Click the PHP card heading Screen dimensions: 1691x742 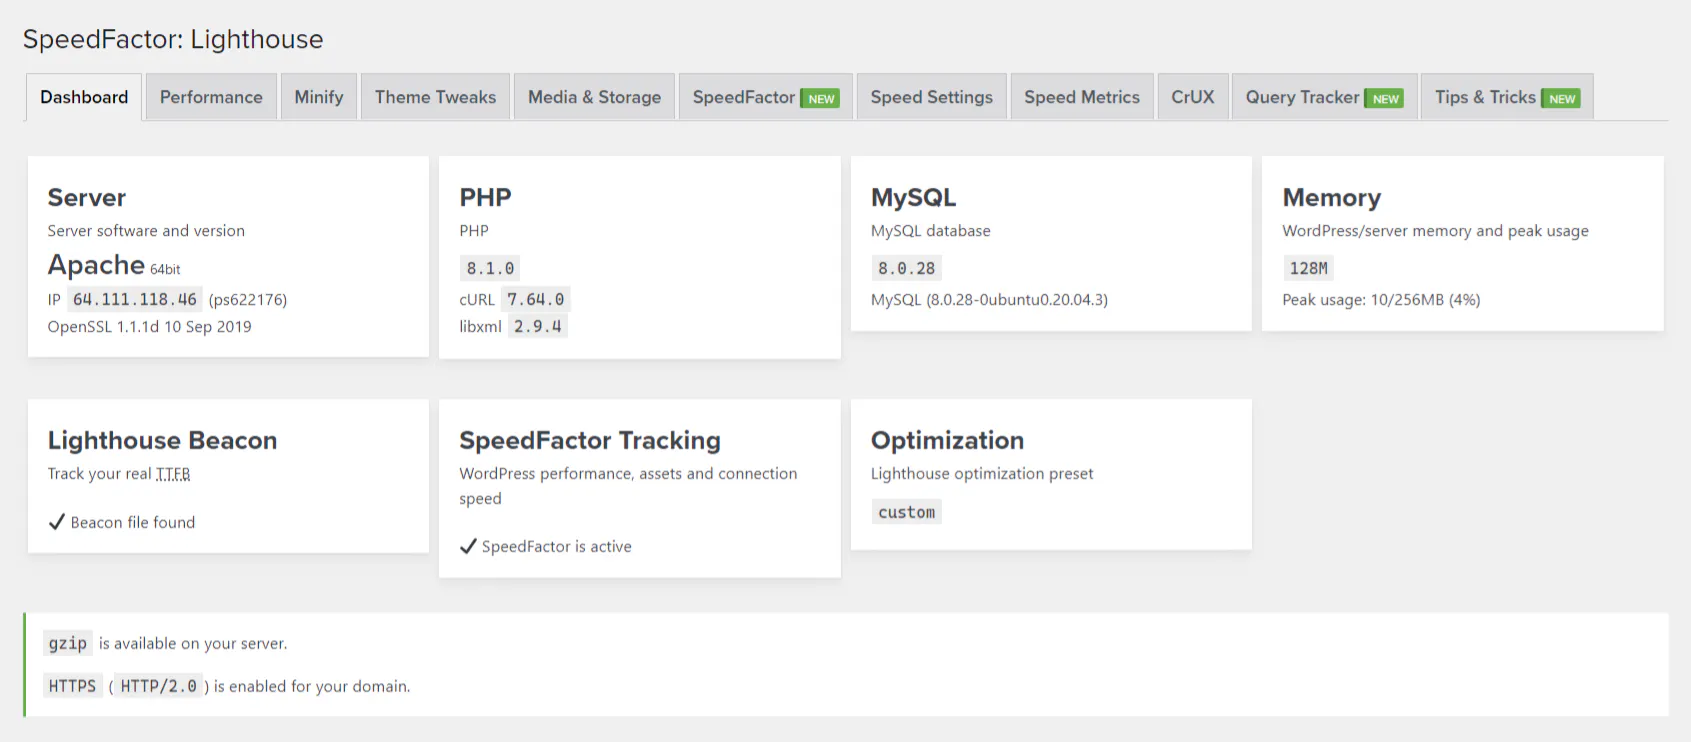485,198
